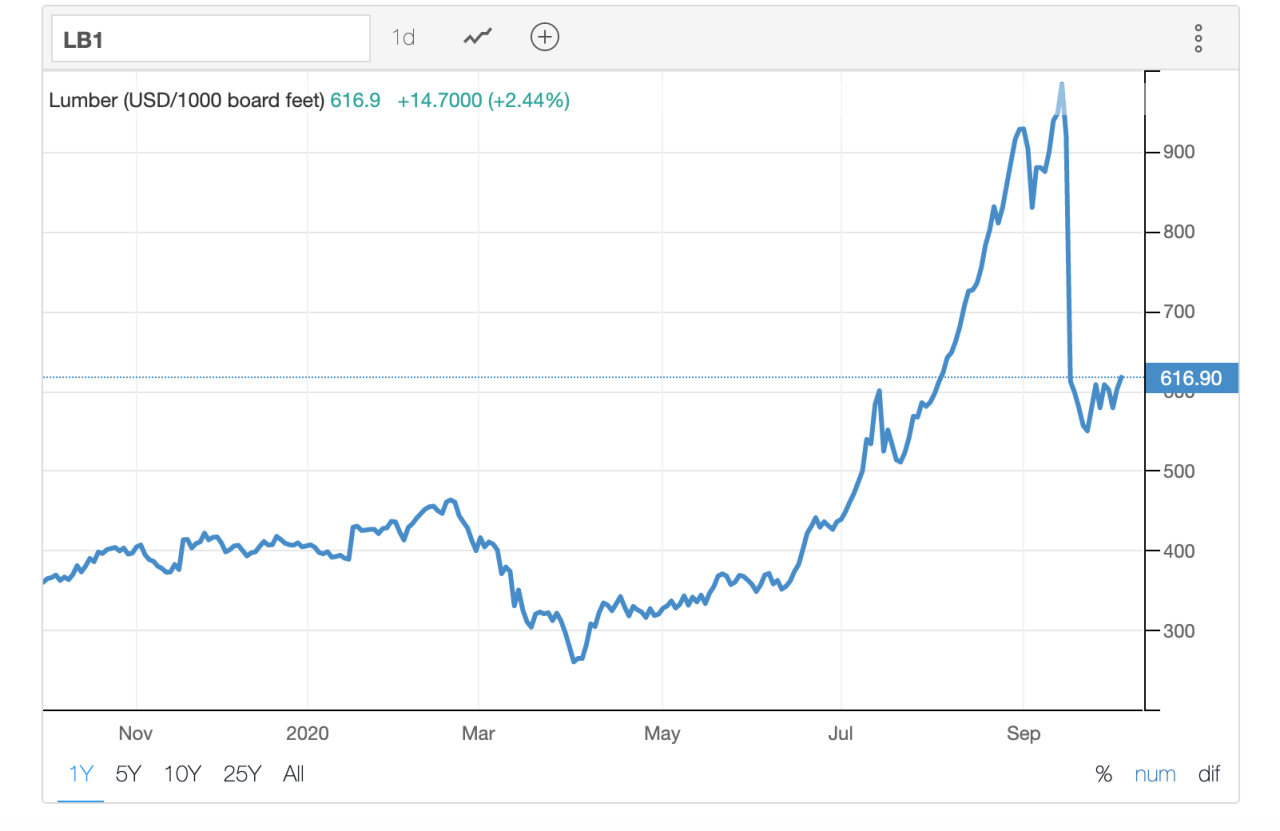Click the Nov label on the time axis
Viewport: 1280px width, 831px height.
point(136,734)
